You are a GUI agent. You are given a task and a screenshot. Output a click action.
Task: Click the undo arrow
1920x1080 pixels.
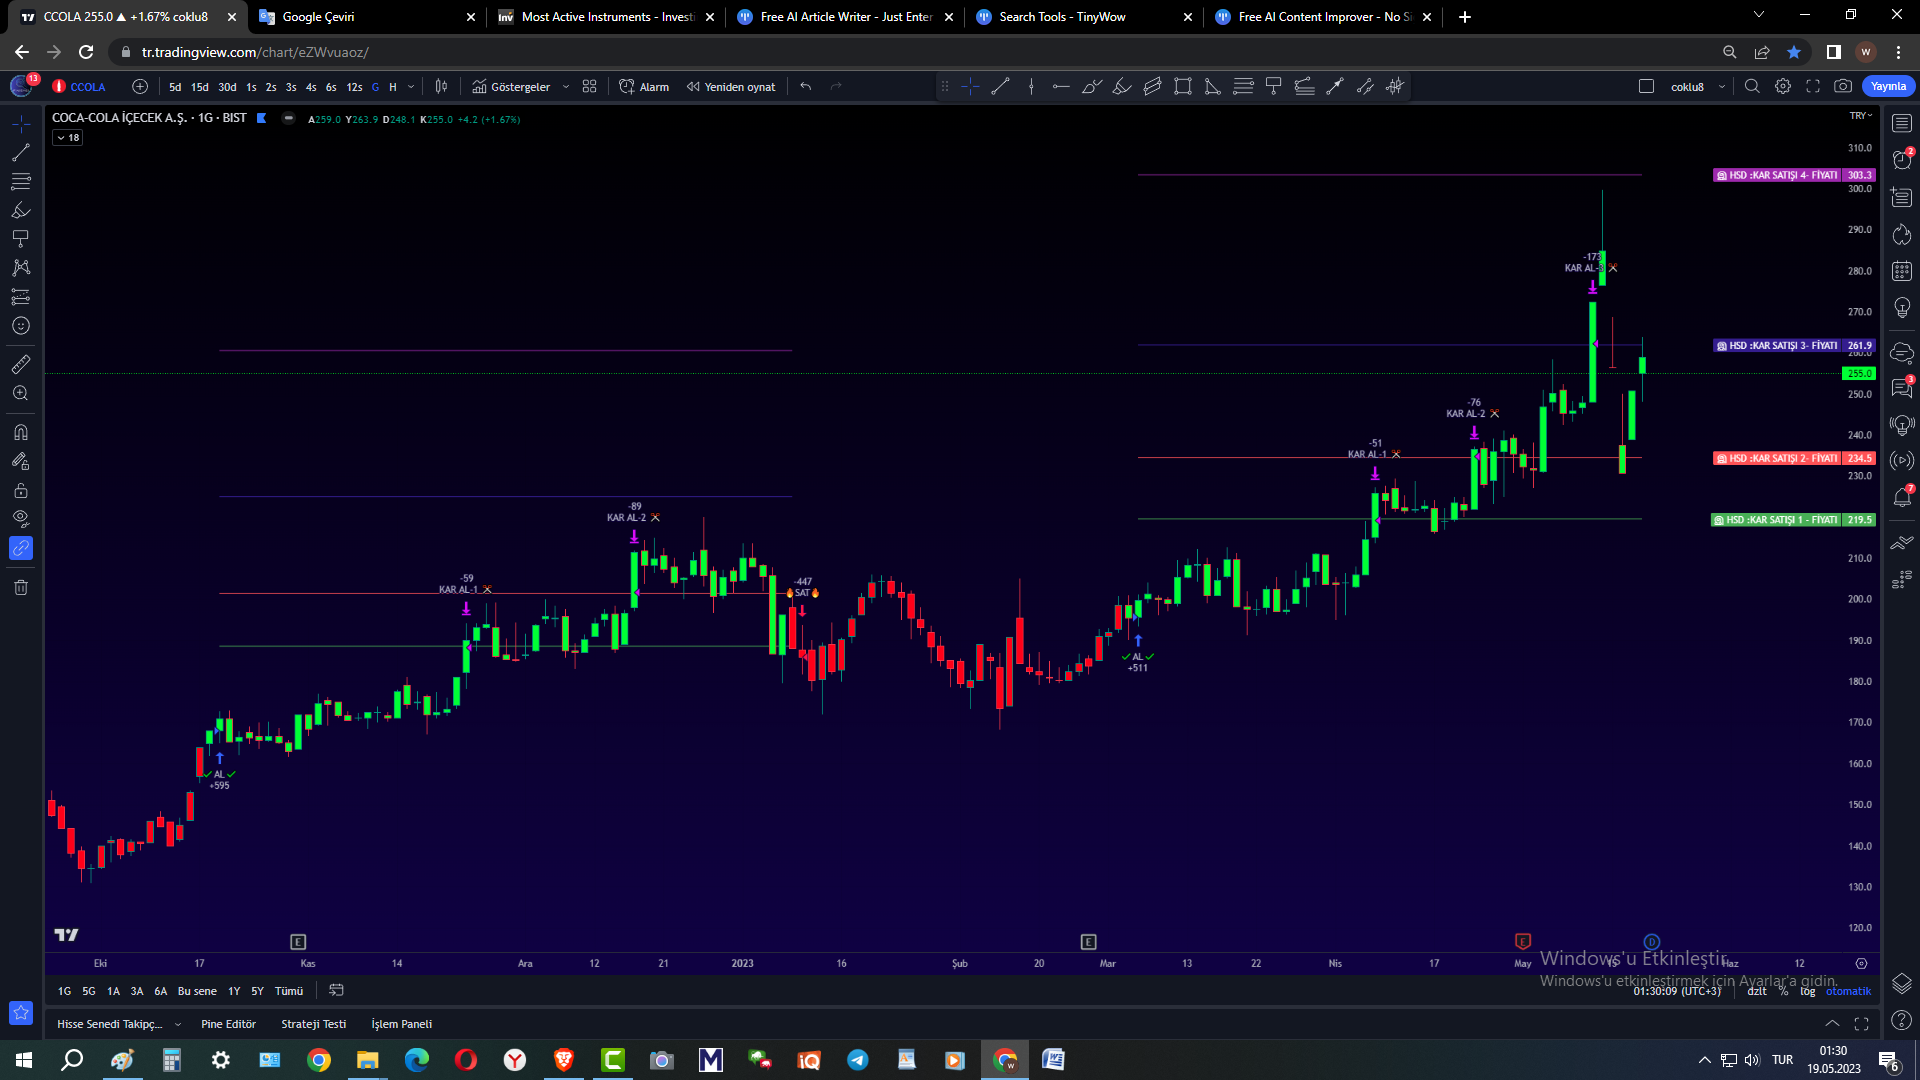(x=806, y=87)
